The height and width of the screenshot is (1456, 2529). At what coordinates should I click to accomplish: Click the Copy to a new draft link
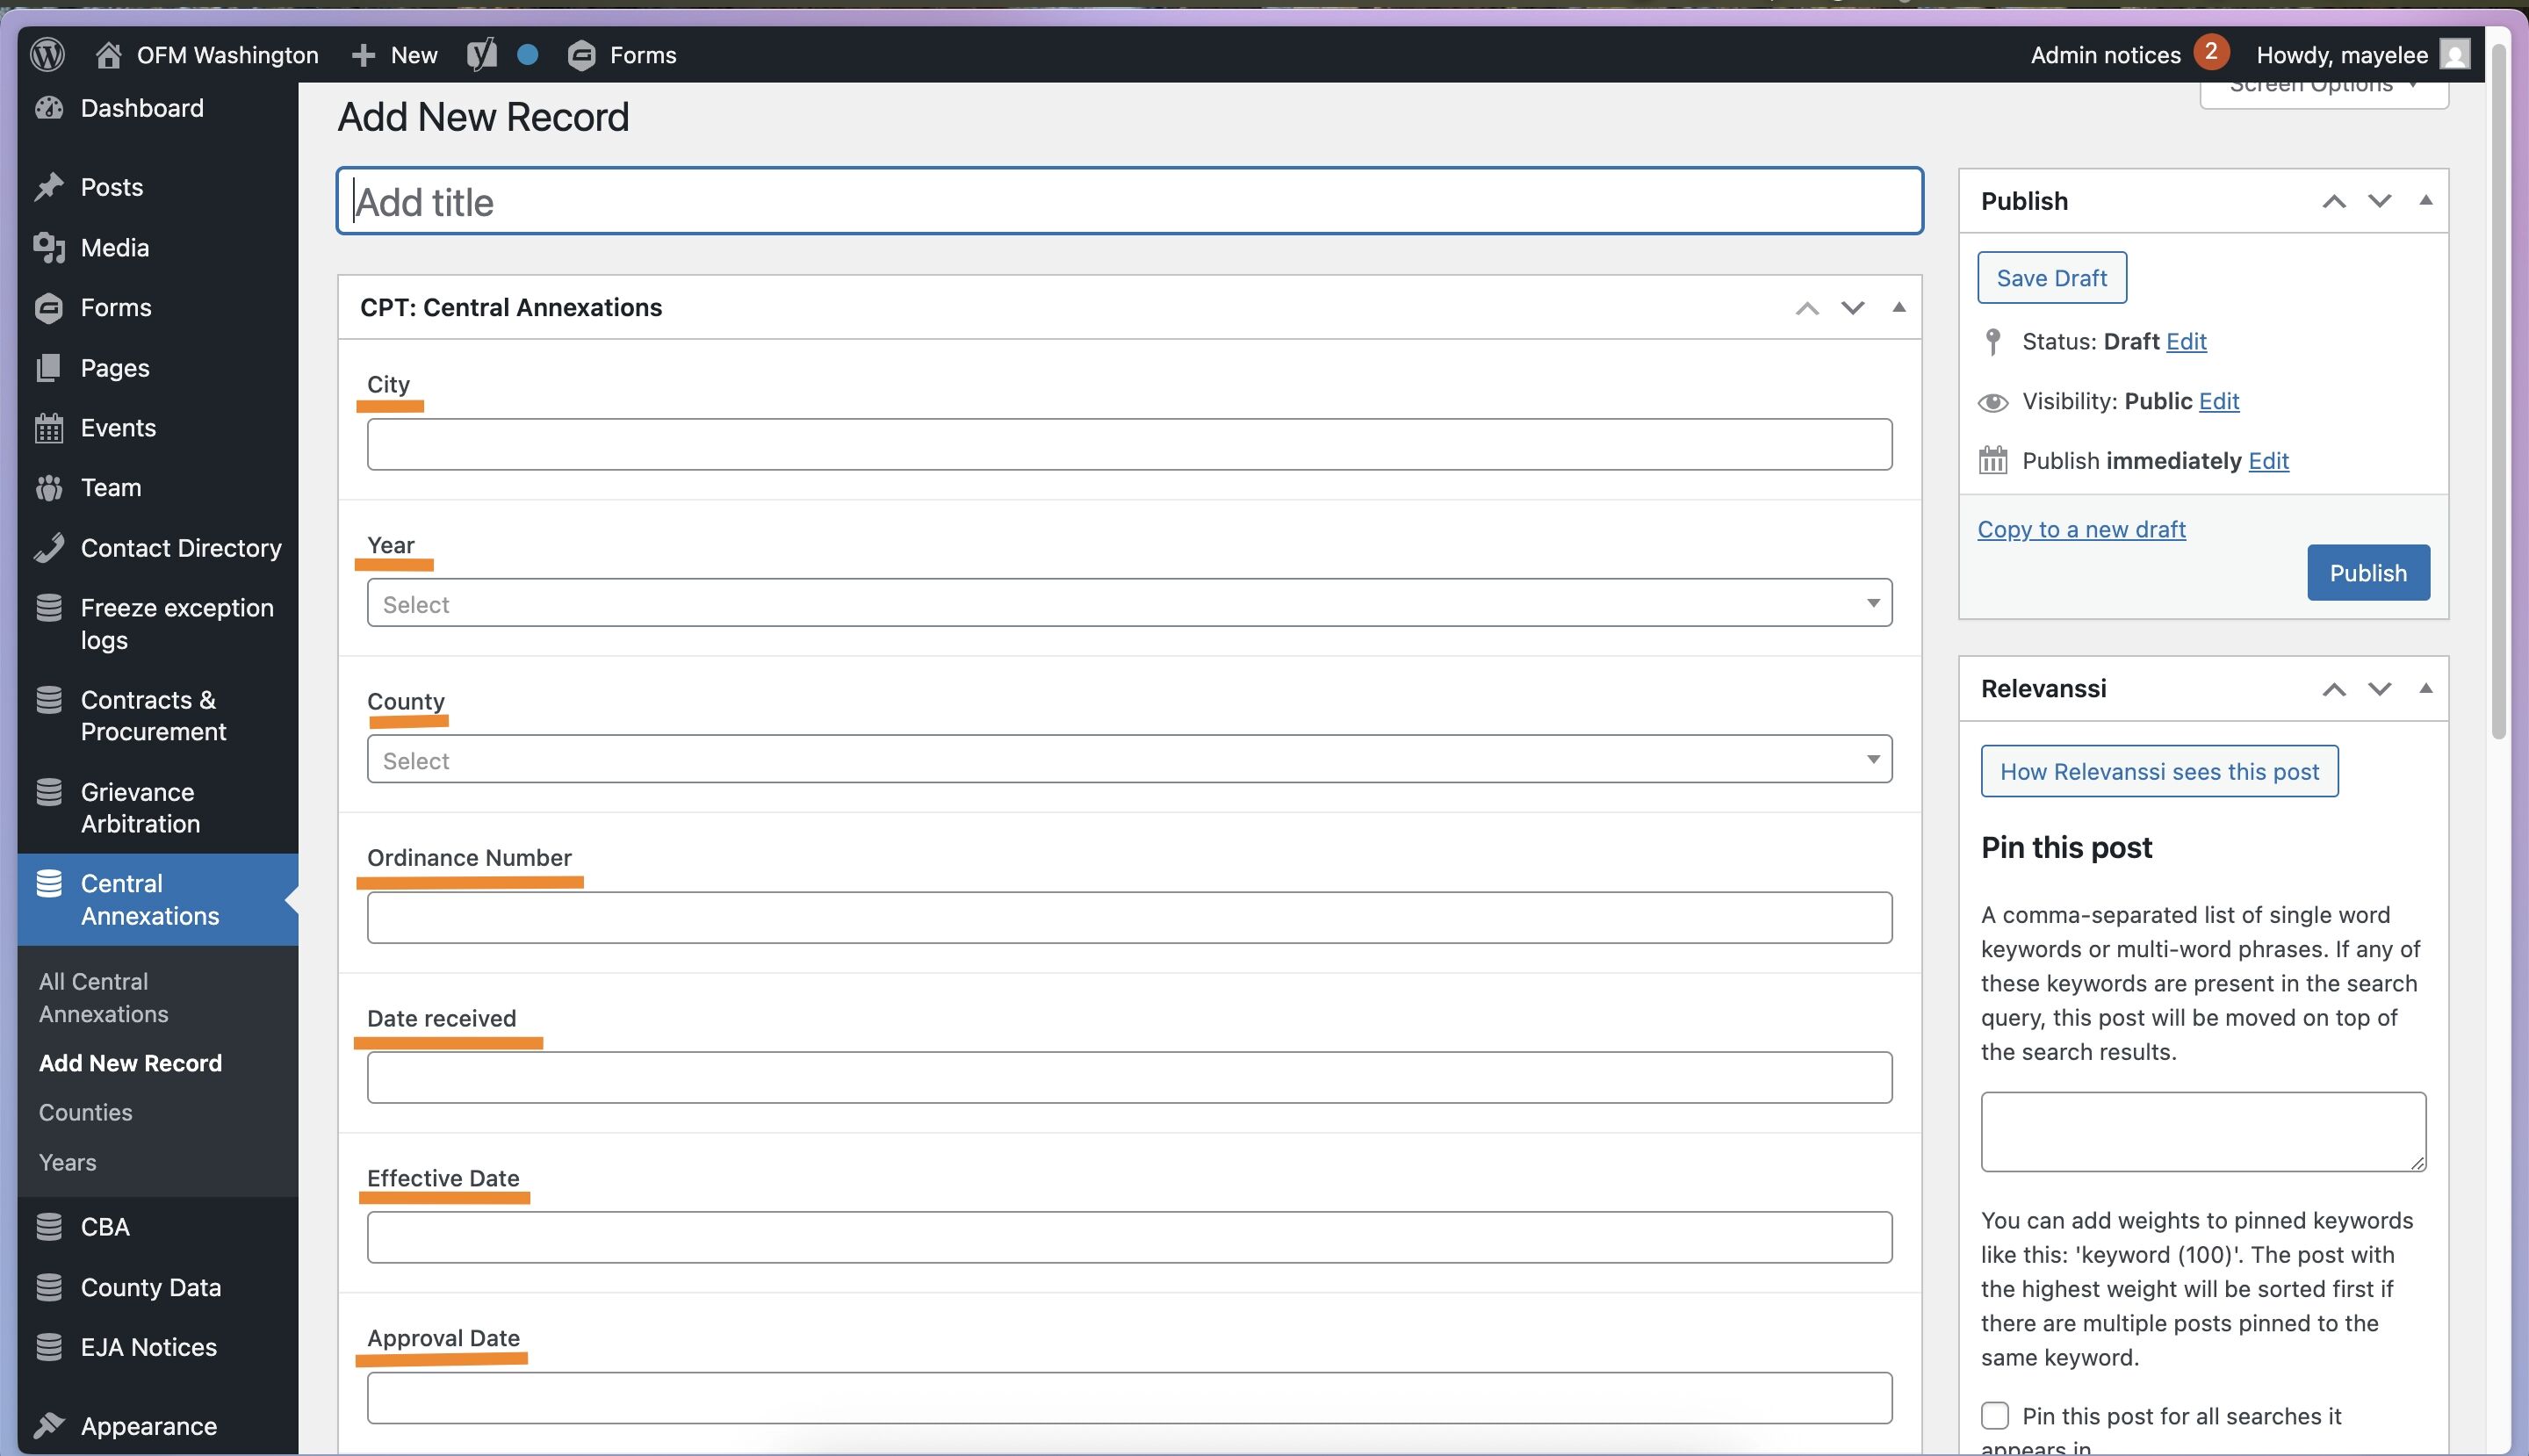point(2081,529)
